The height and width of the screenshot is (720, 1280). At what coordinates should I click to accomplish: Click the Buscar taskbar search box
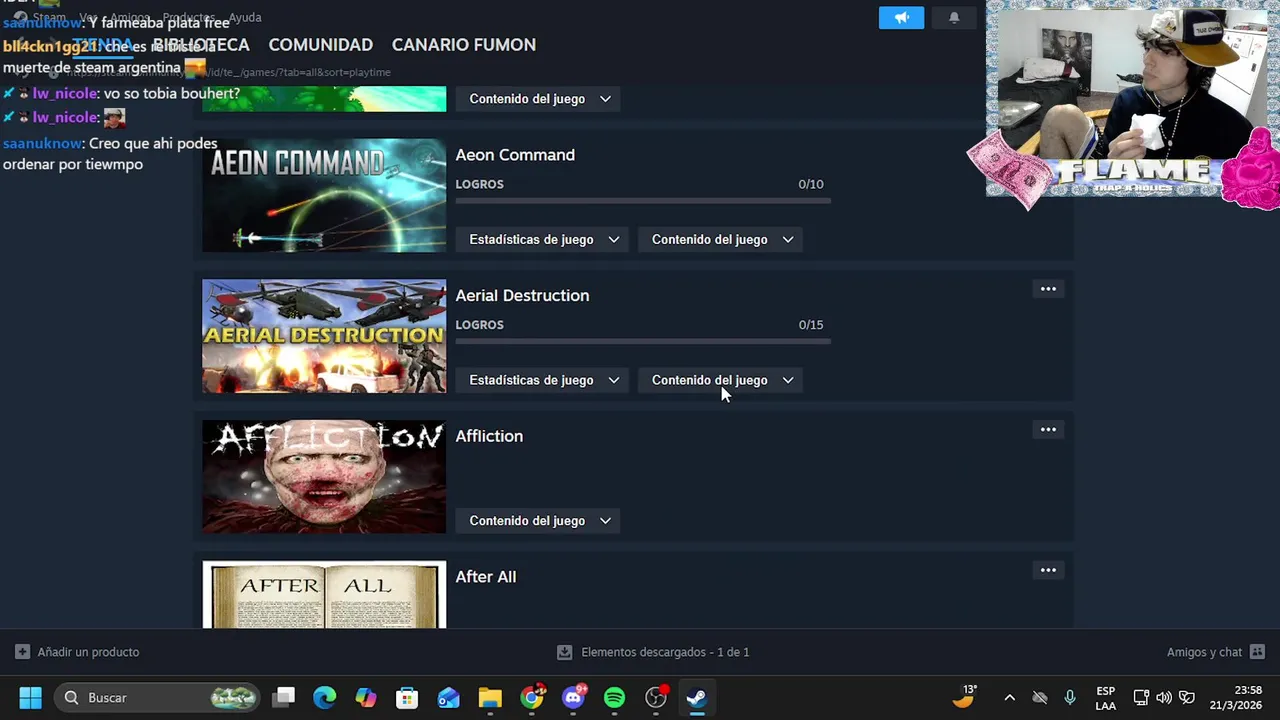point(157,698)
